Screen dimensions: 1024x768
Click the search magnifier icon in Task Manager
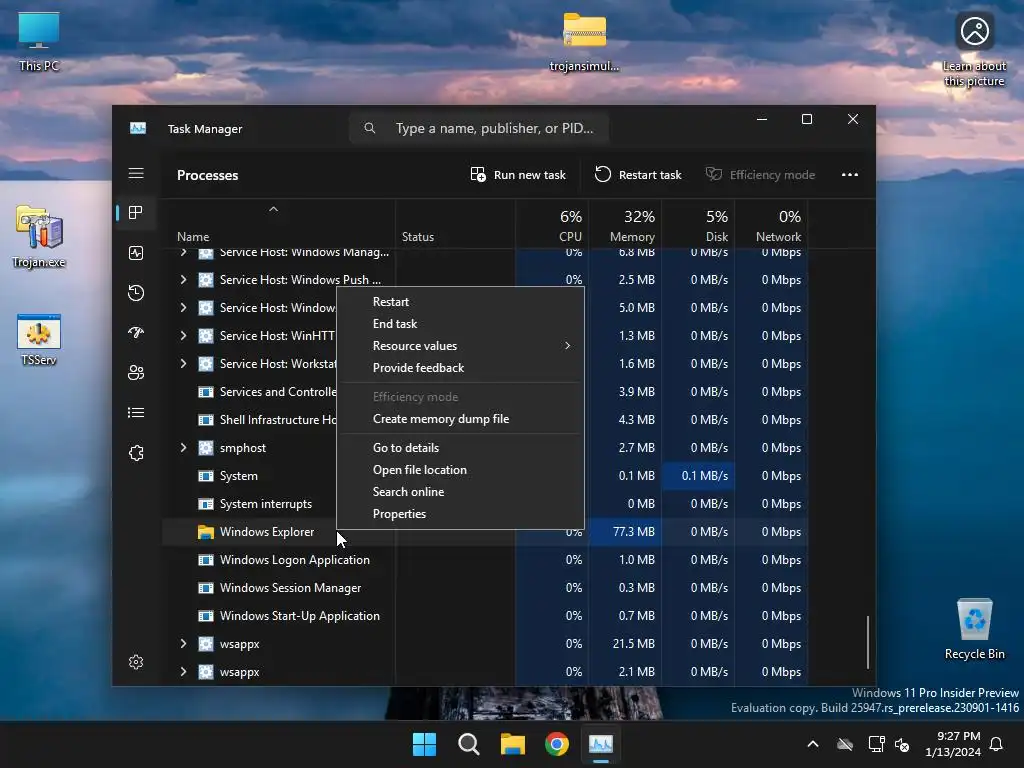click(370, 128)
